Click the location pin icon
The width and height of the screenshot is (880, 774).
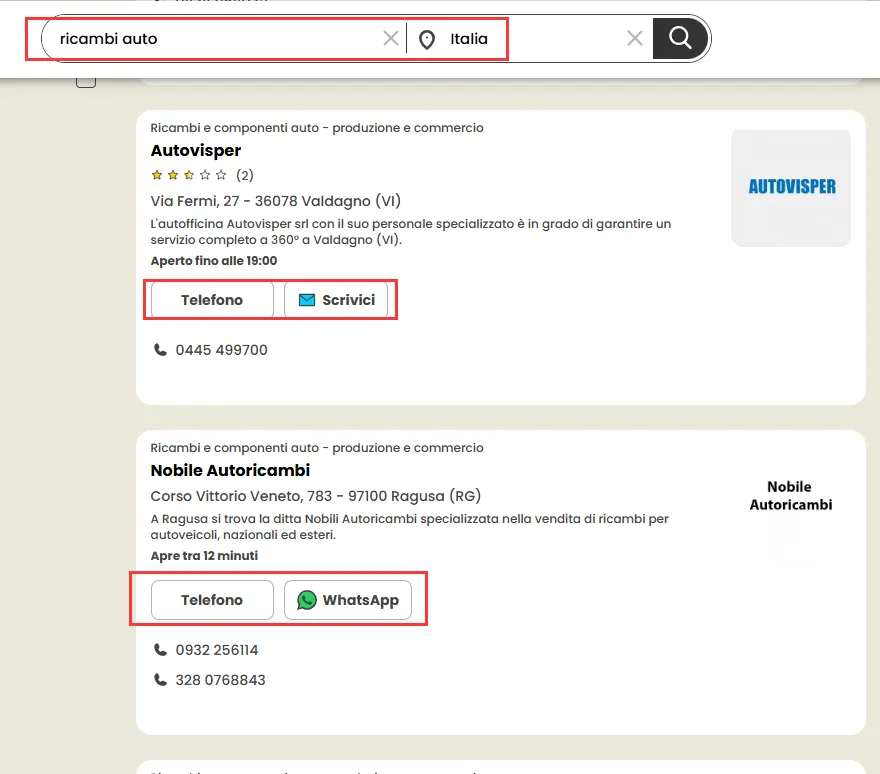point(427,40)
